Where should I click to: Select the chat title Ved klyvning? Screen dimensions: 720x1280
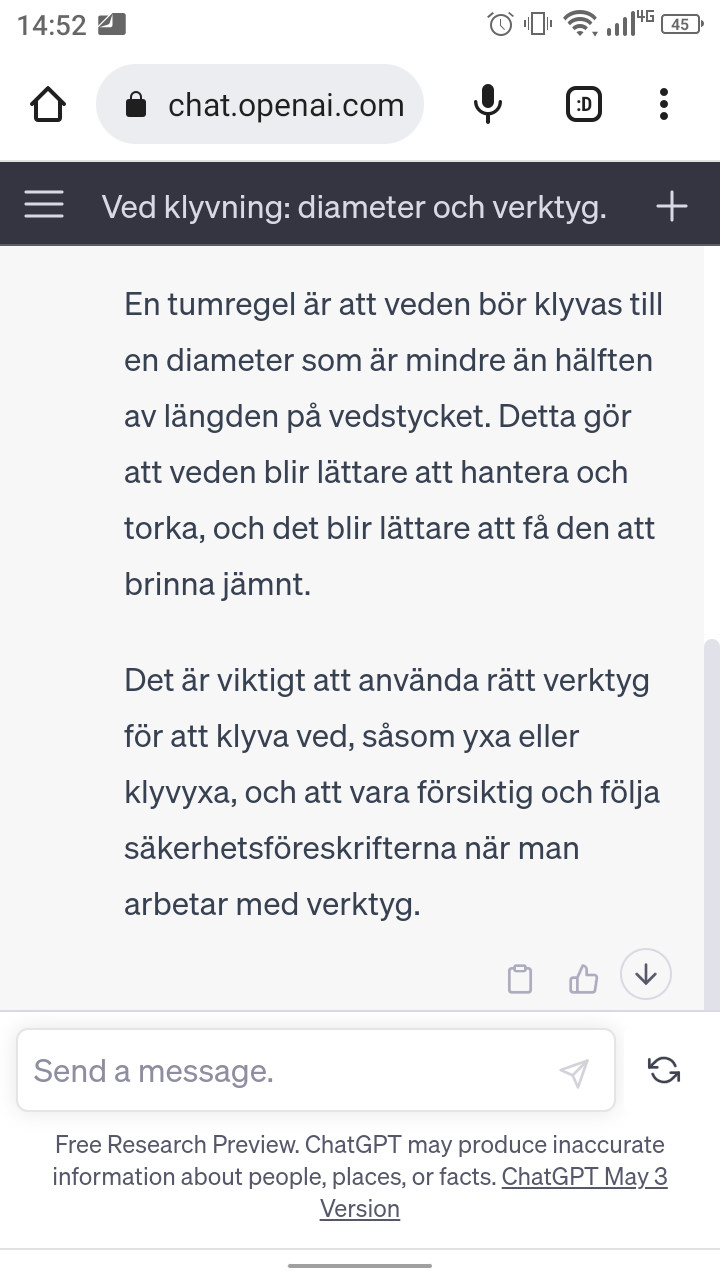point(354,207)
